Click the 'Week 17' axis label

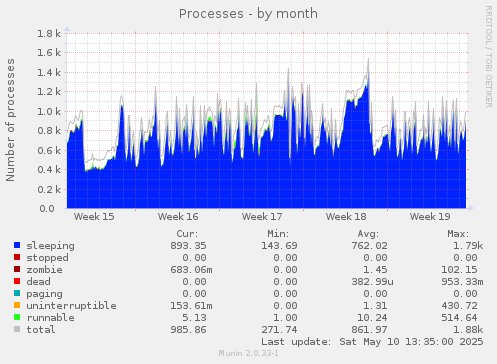tap(262, 217)
